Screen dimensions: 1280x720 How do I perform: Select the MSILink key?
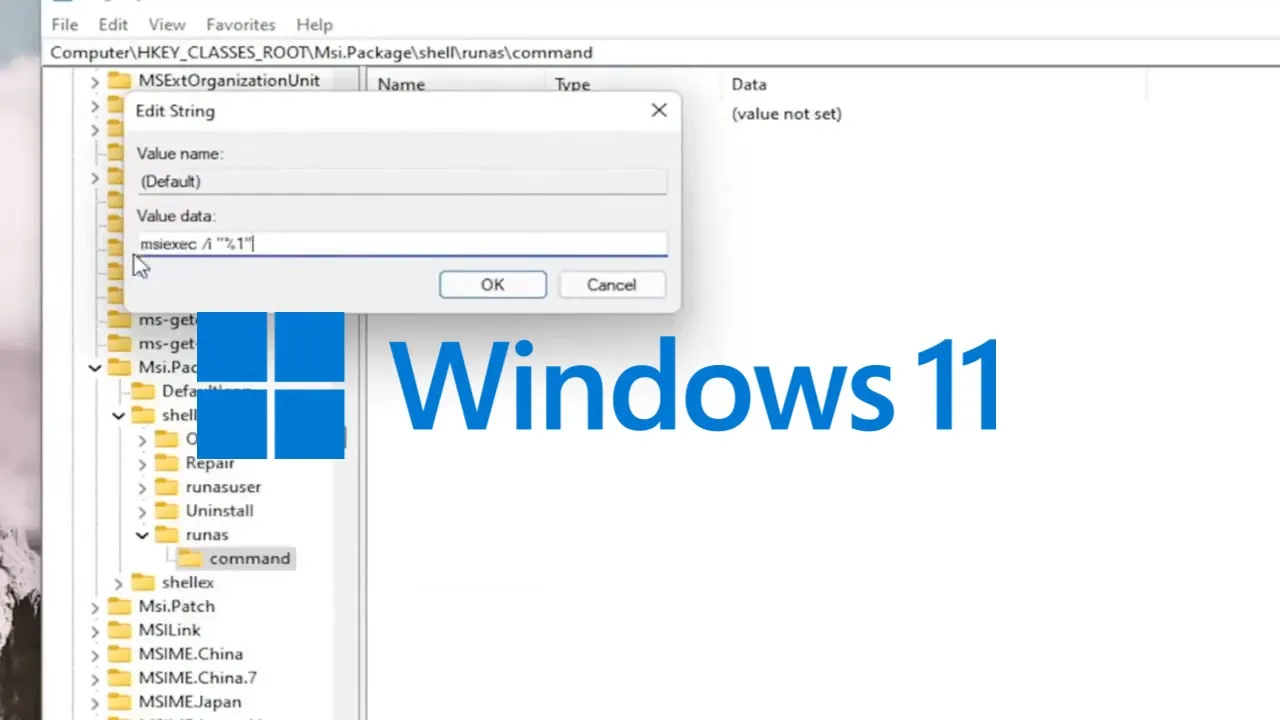click(x=169, y=630)
